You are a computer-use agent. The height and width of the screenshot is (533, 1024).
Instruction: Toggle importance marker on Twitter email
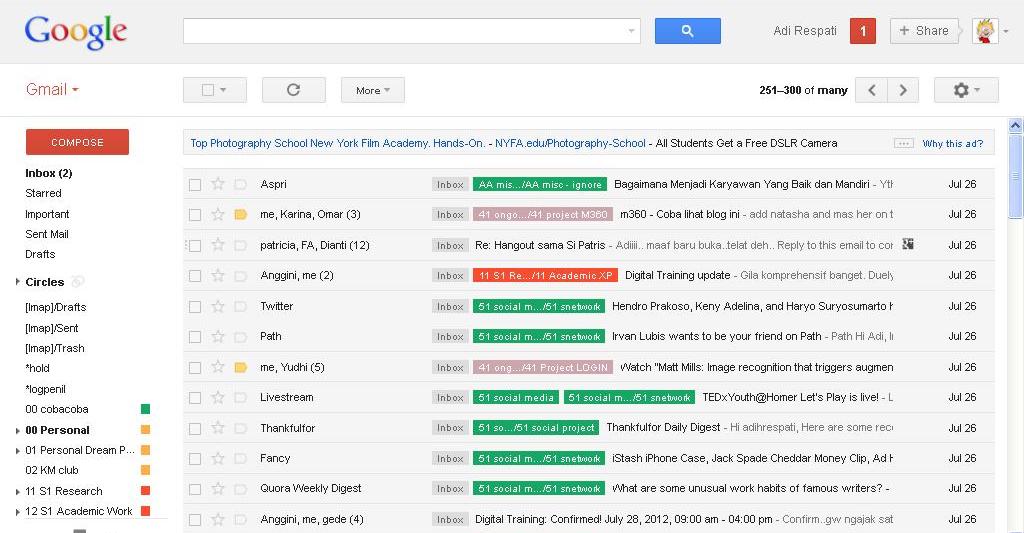240,306
